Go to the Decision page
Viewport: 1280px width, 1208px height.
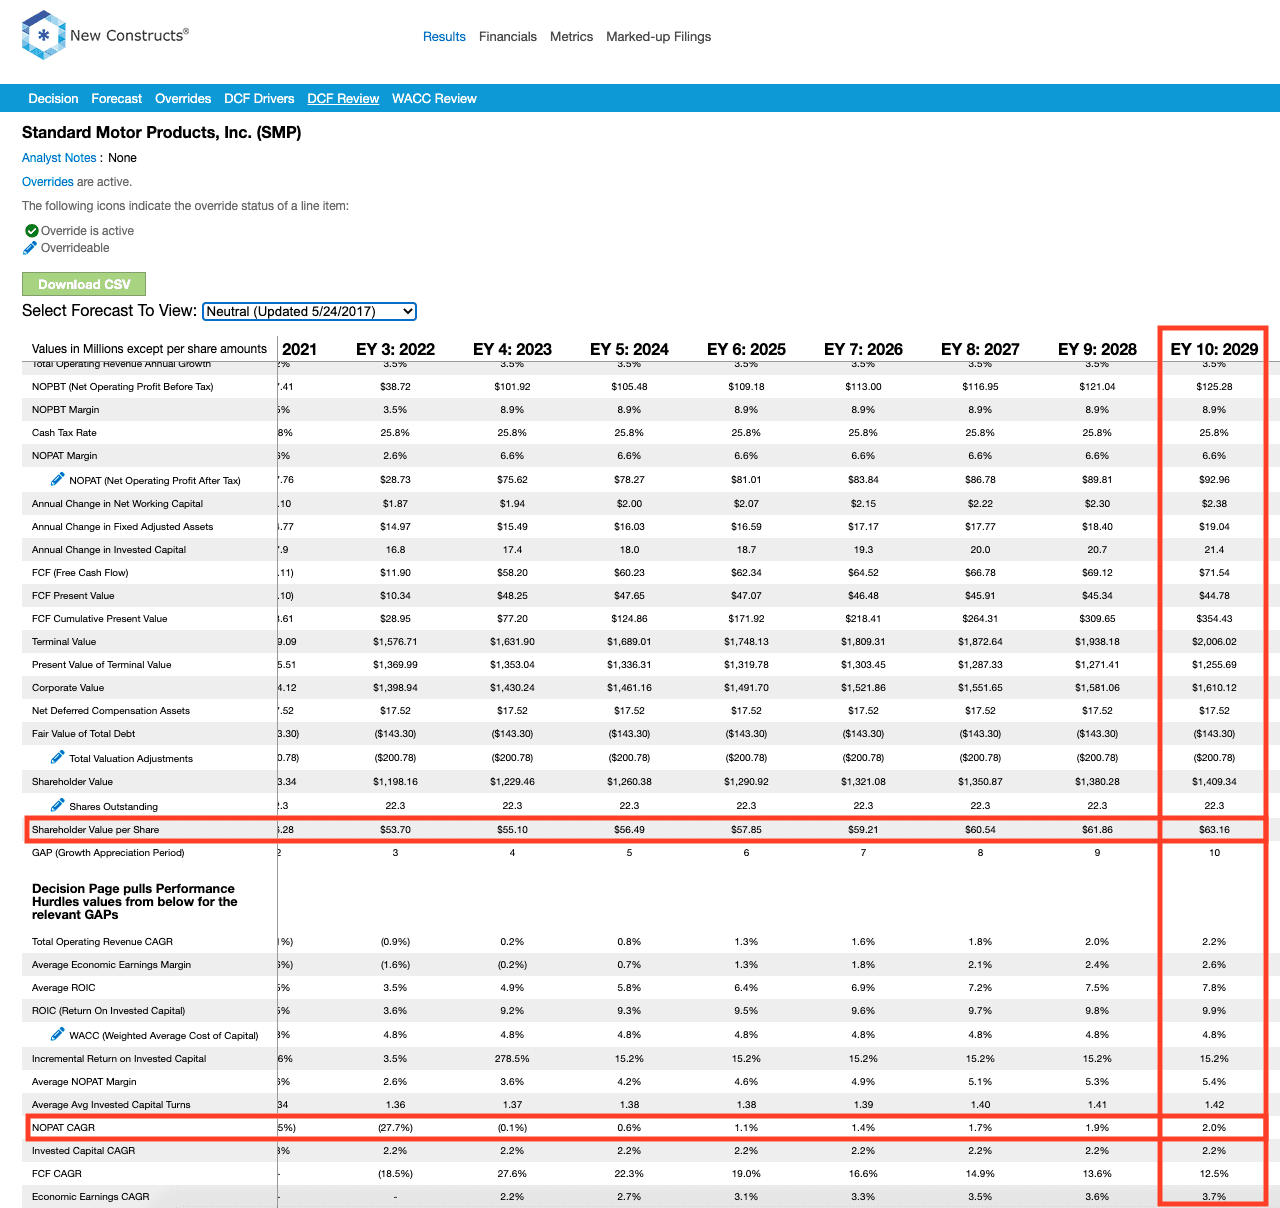53,99
